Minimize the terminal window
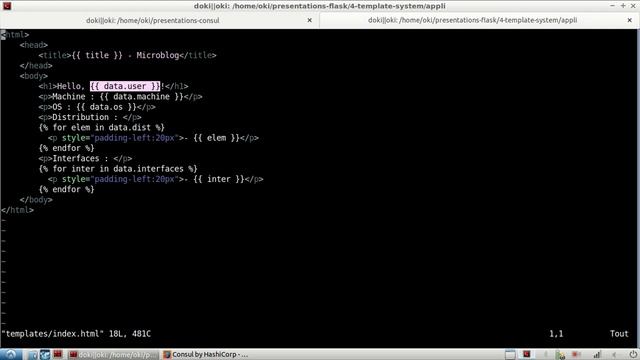Image resolution: width=640 pixels, height=360 pixels. (x=612, y=6)
